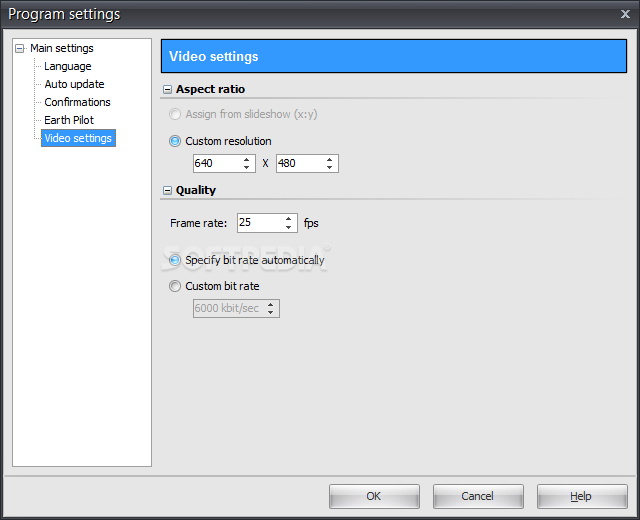Viewport: 640px width, 520px height.
Task: Select Main settings in the tree
Action: (x=62, y=48)
